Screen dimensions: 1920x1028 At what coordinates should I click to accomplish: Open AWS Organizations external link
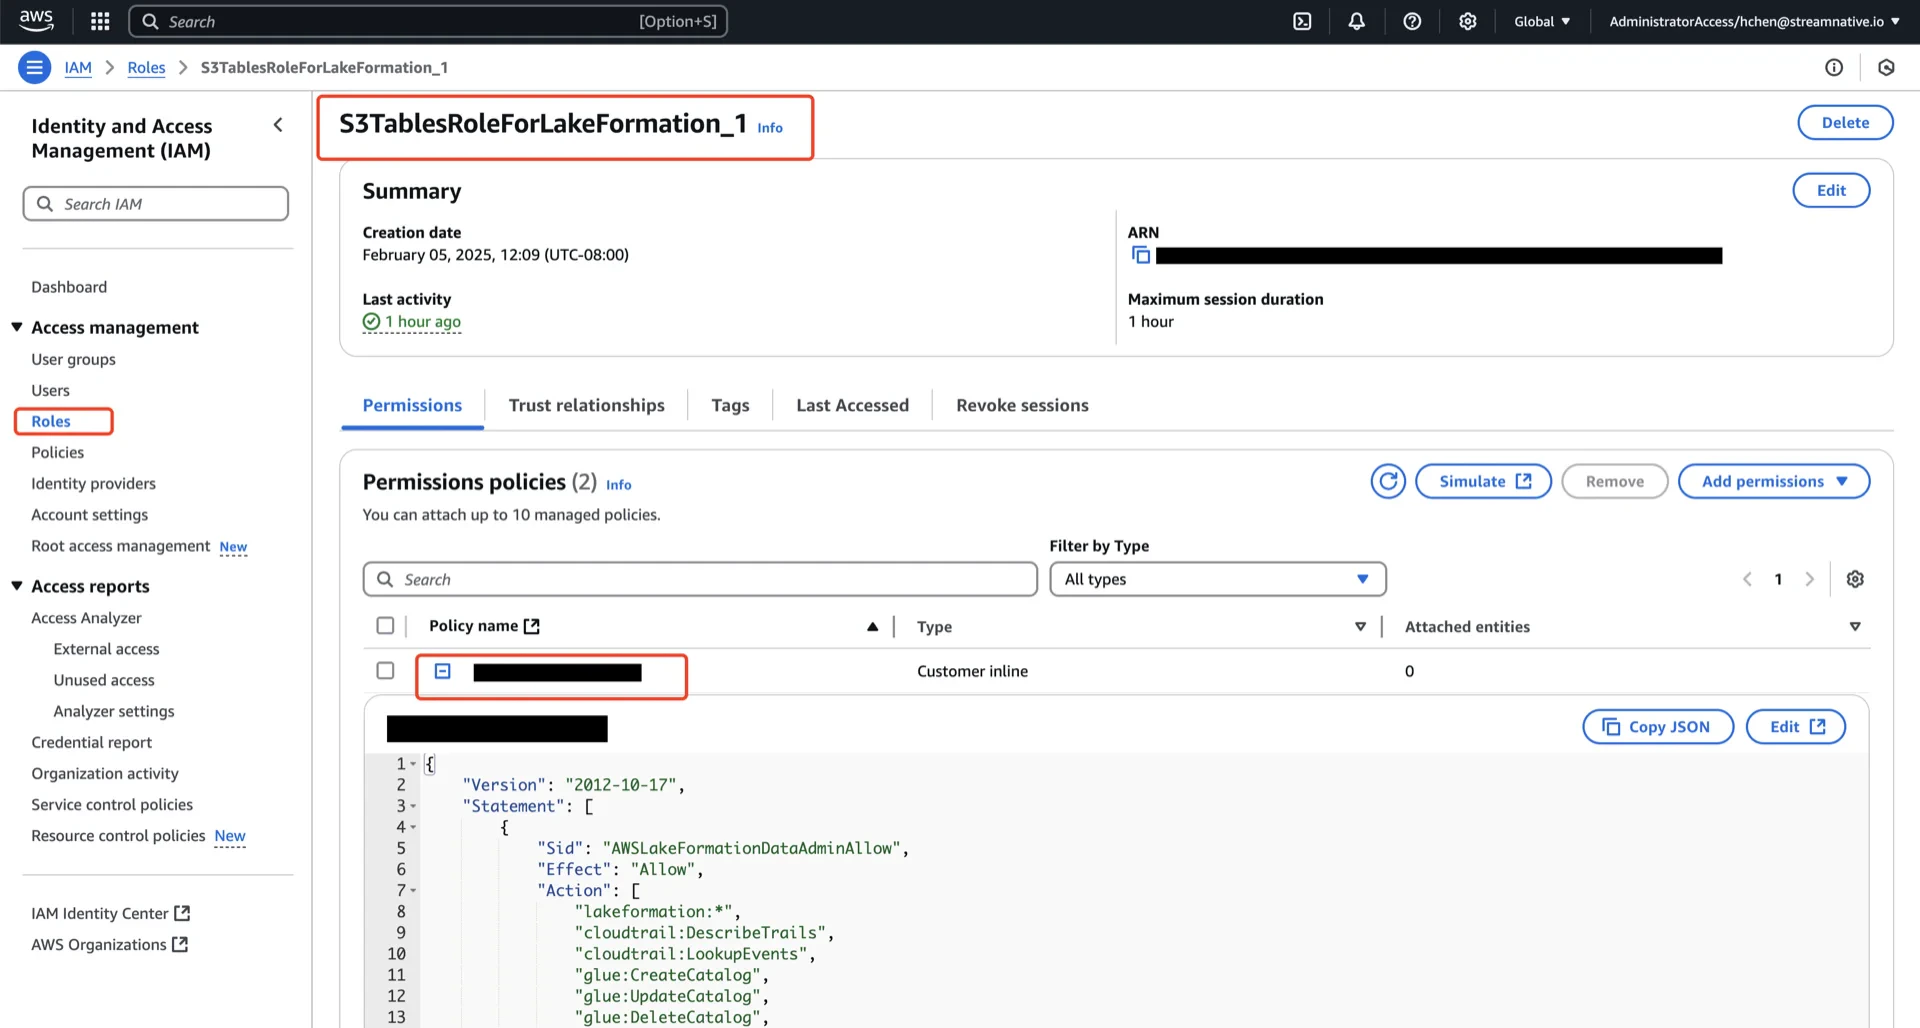(x=109, y=944)
